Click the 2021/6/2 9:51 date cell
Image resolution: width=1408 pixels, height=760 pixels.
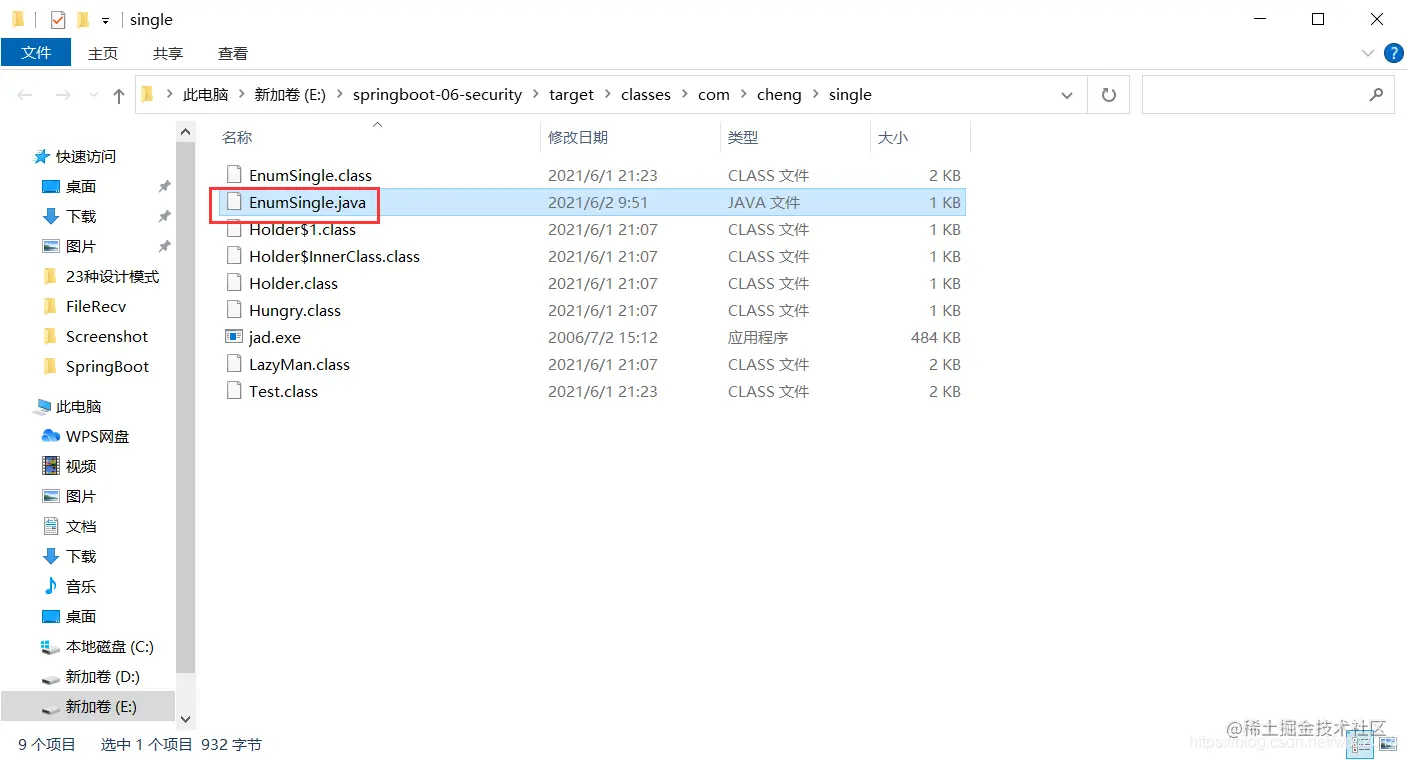coord(597,202)
